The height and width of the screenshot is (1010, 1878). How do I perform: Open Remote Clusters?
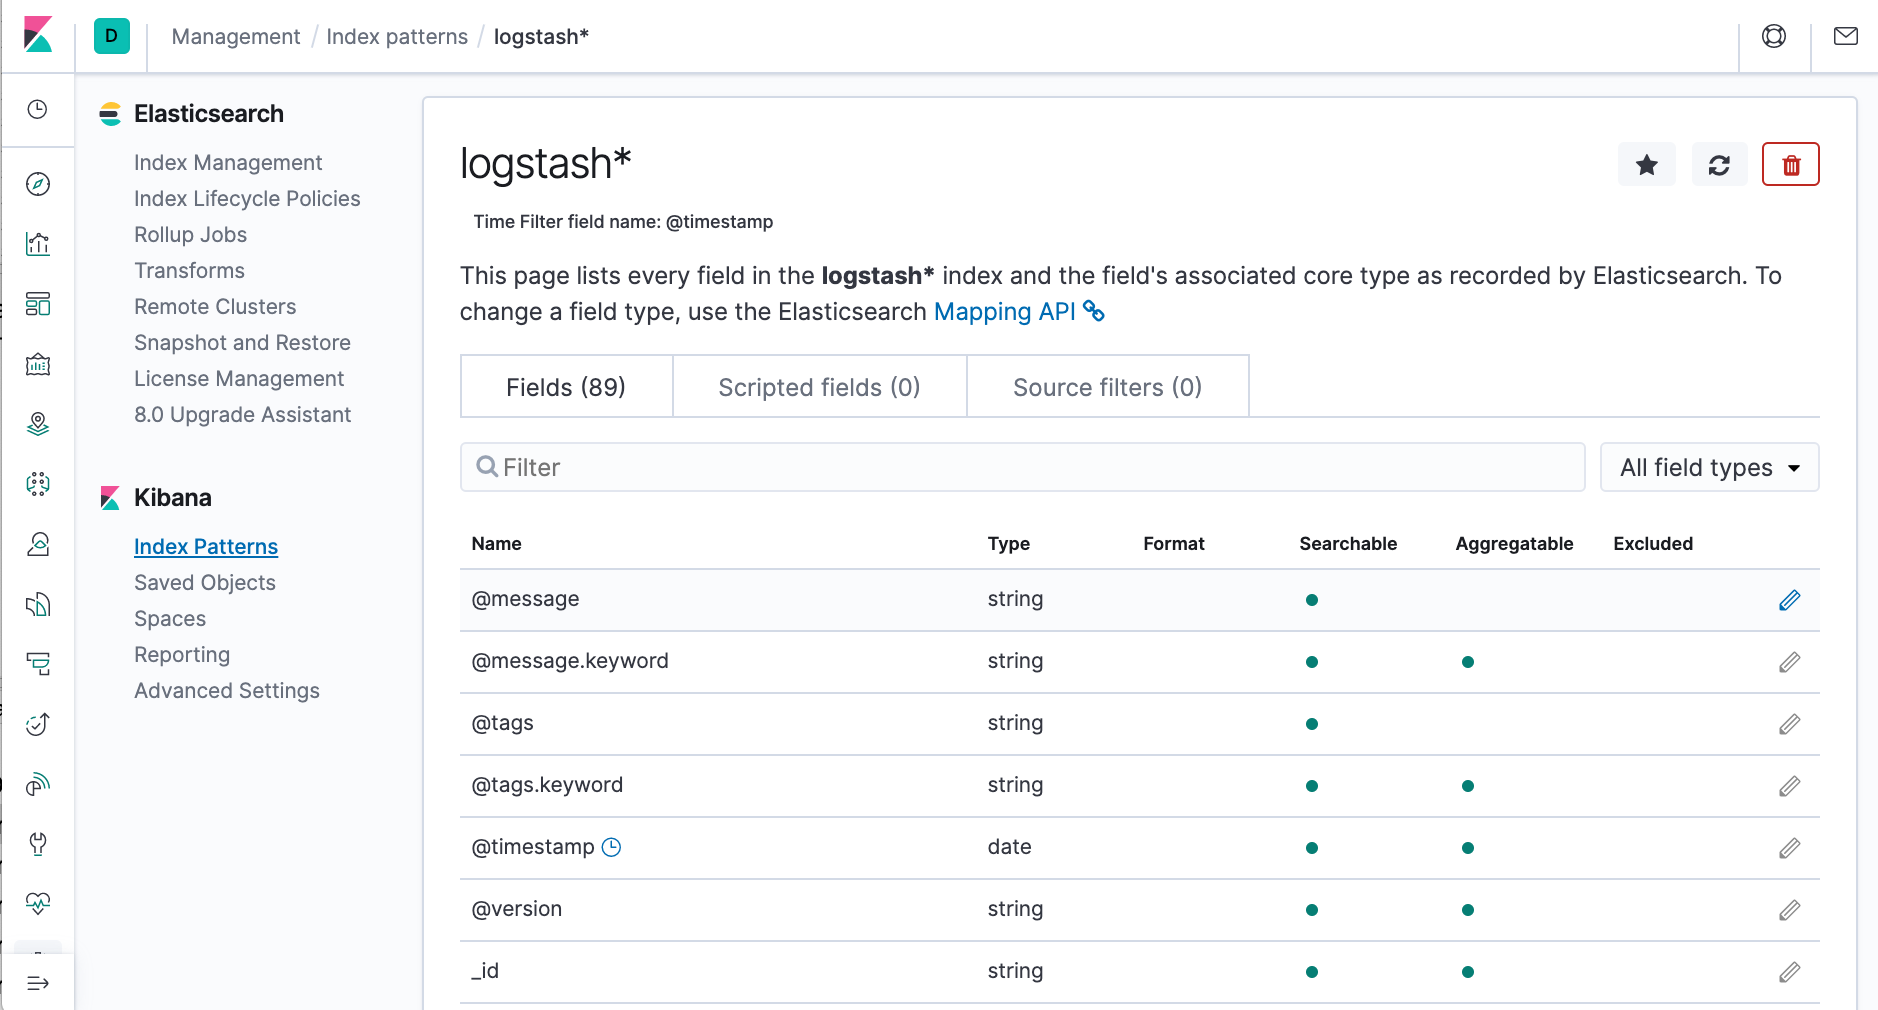pyautogui.click(x=215, y=306)
